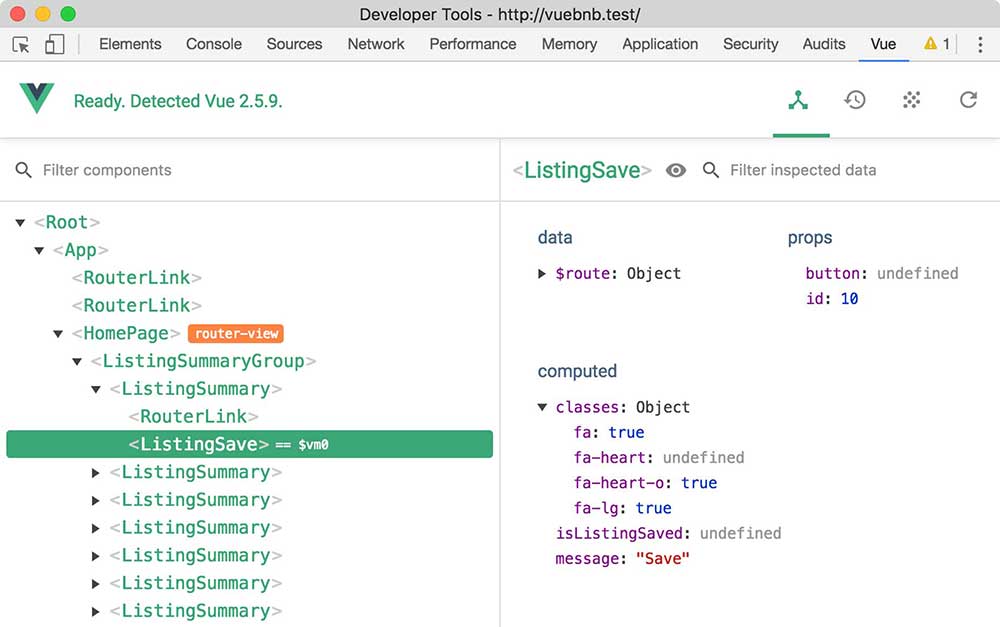The image size is (1000, 627).
Task: Collapse the HomePage component node arrow
Action: click(58, 334)
